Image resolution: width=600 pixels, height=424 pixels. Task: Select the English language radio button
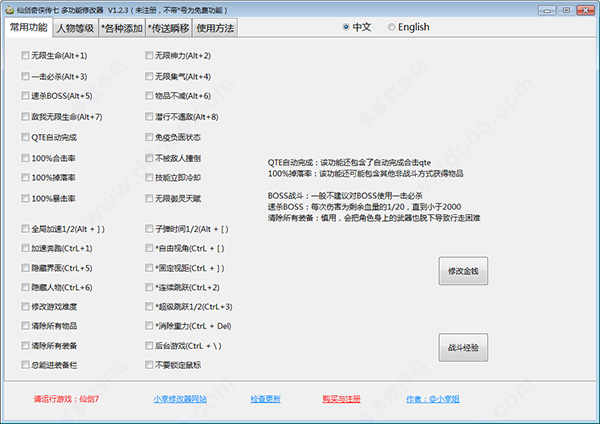tap(391, 27)
